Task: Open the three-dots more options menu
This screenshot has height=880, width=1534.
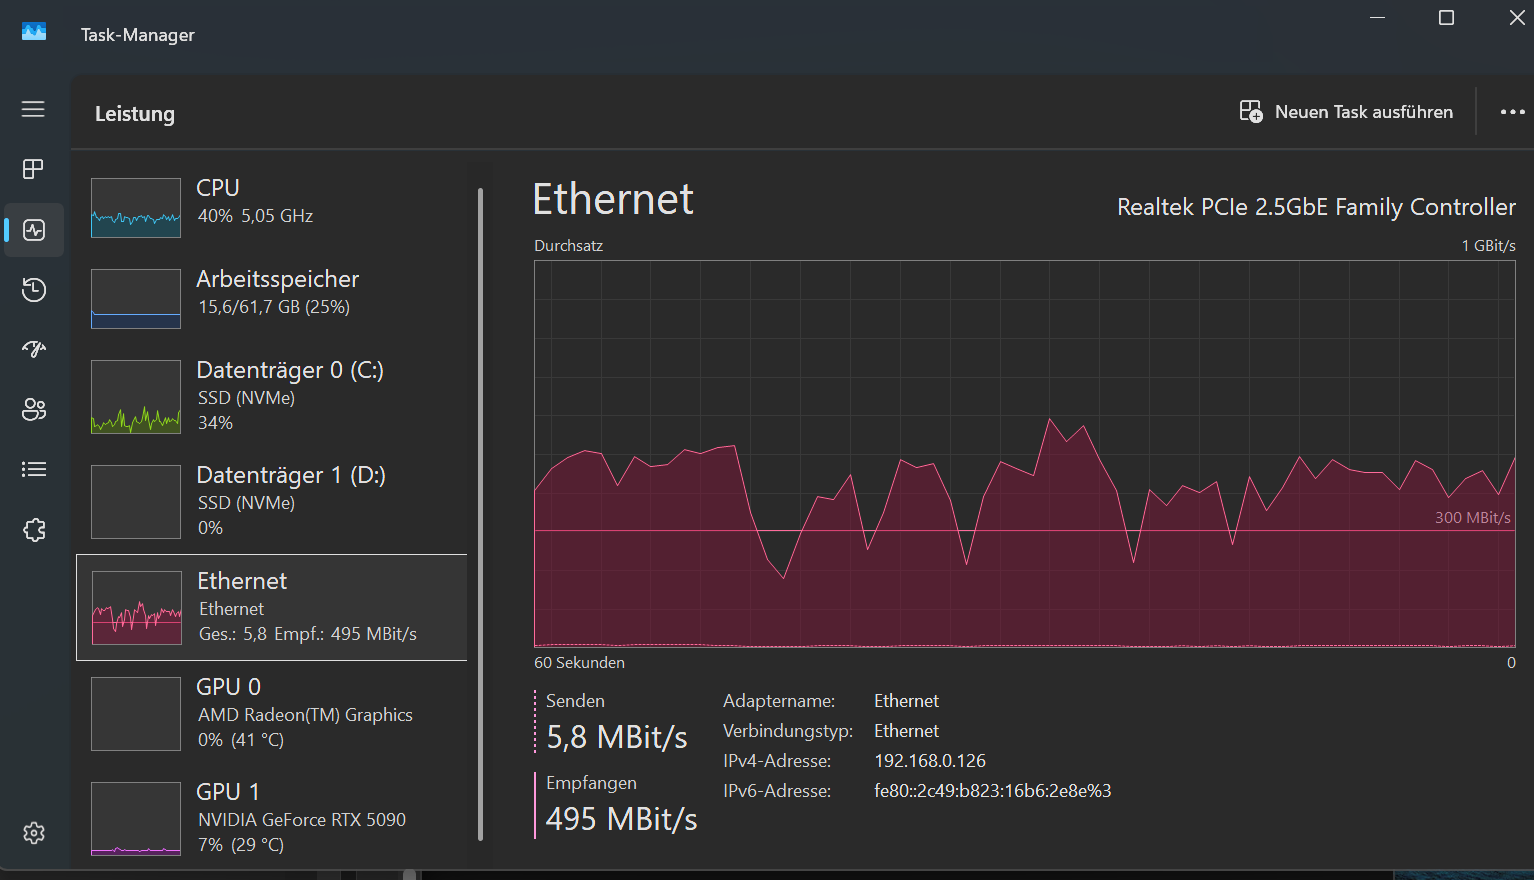Action: pos(1513,112)
